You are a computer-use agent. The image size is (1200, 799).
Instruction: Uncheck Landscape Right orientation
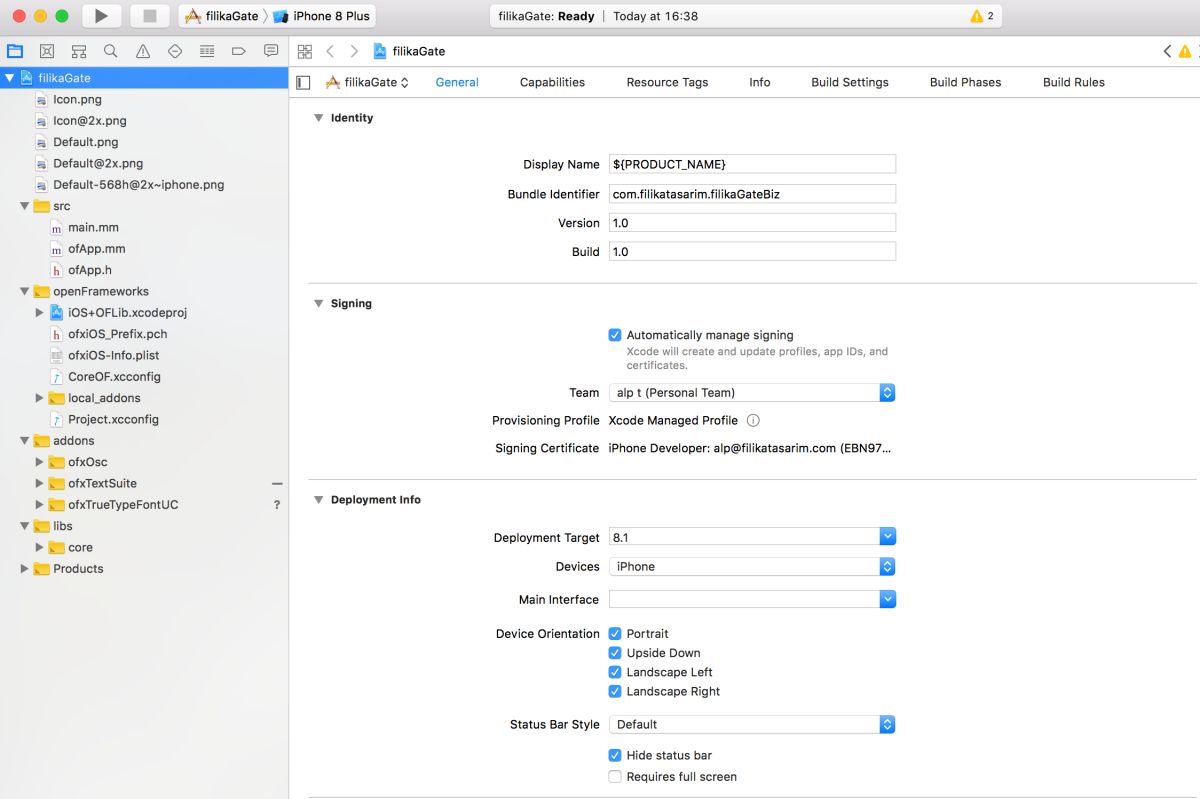point(615,692)
